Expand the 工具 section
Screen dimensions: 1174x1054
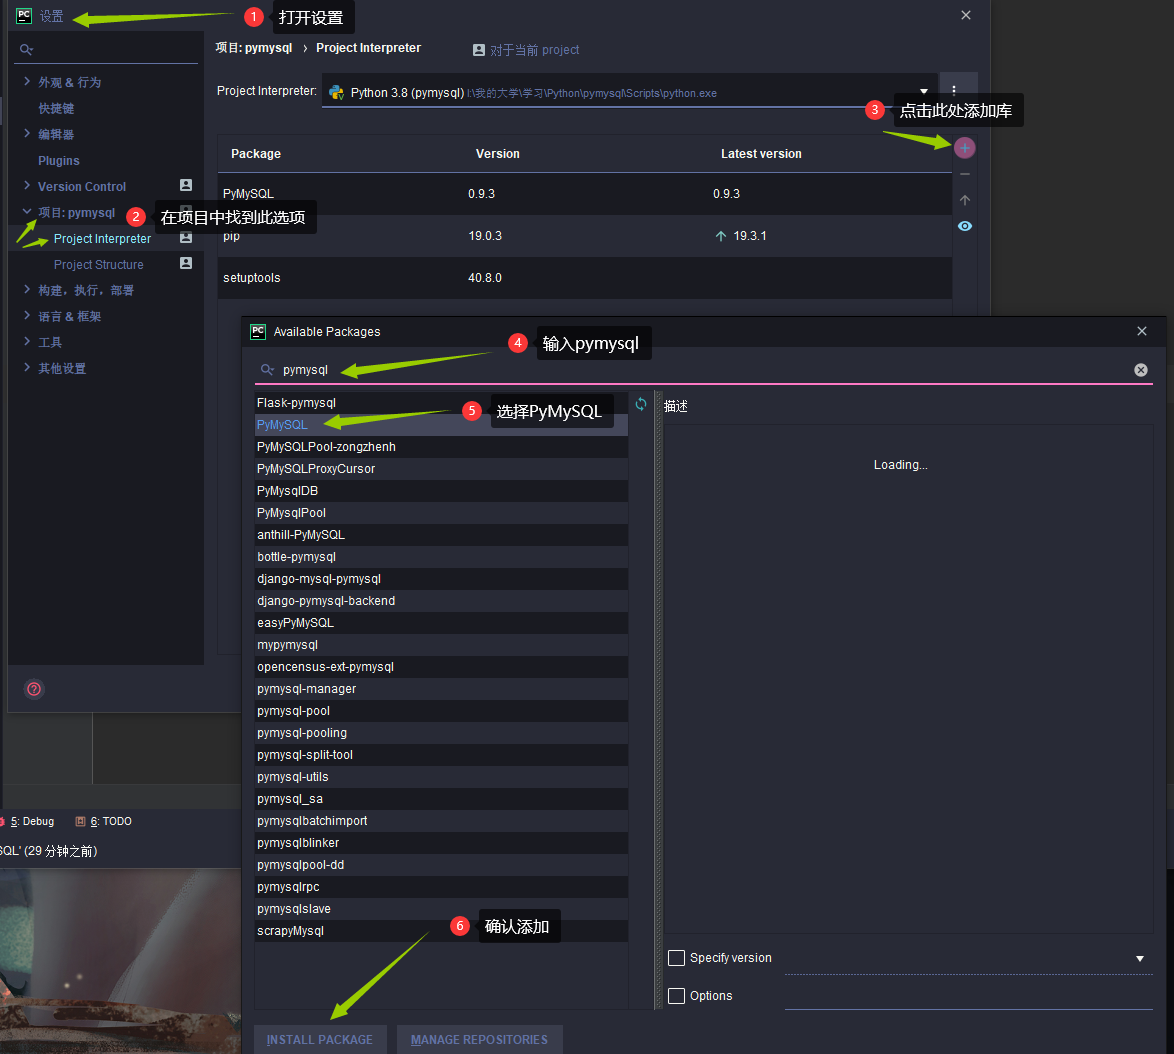(27, 341)
